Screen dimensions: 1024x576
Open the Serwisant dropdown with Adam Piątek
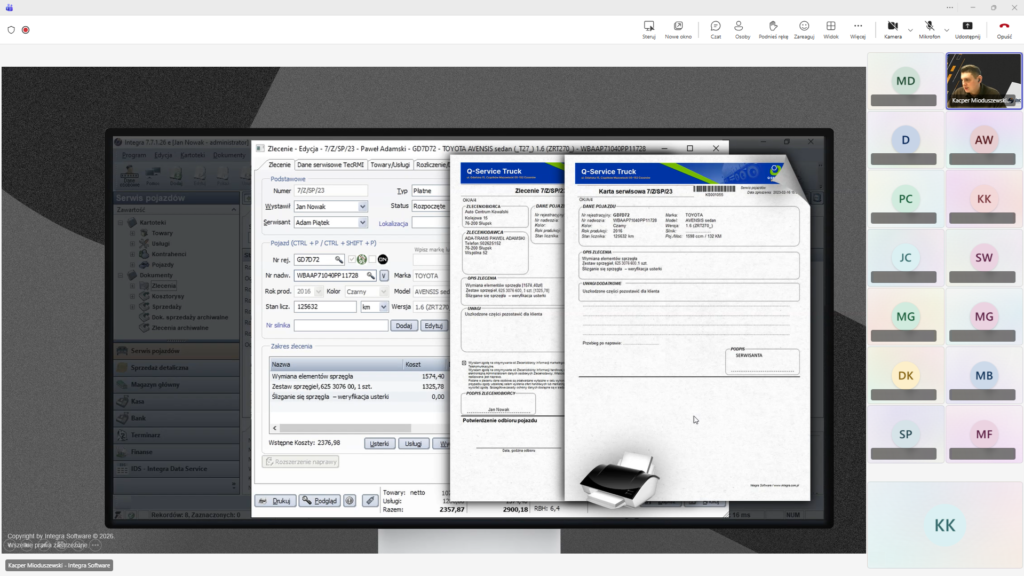point(362,223)
